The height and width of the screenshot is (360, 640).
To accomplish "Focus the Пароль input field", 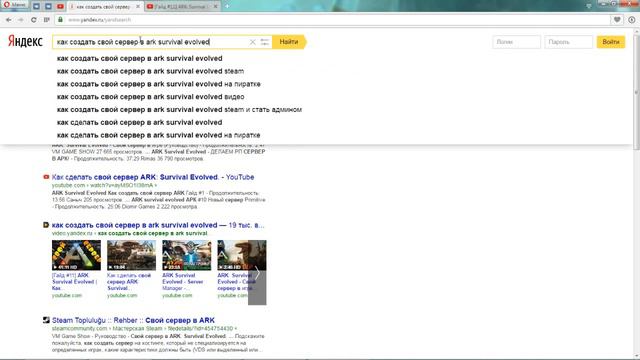I will tap(568, 42).
